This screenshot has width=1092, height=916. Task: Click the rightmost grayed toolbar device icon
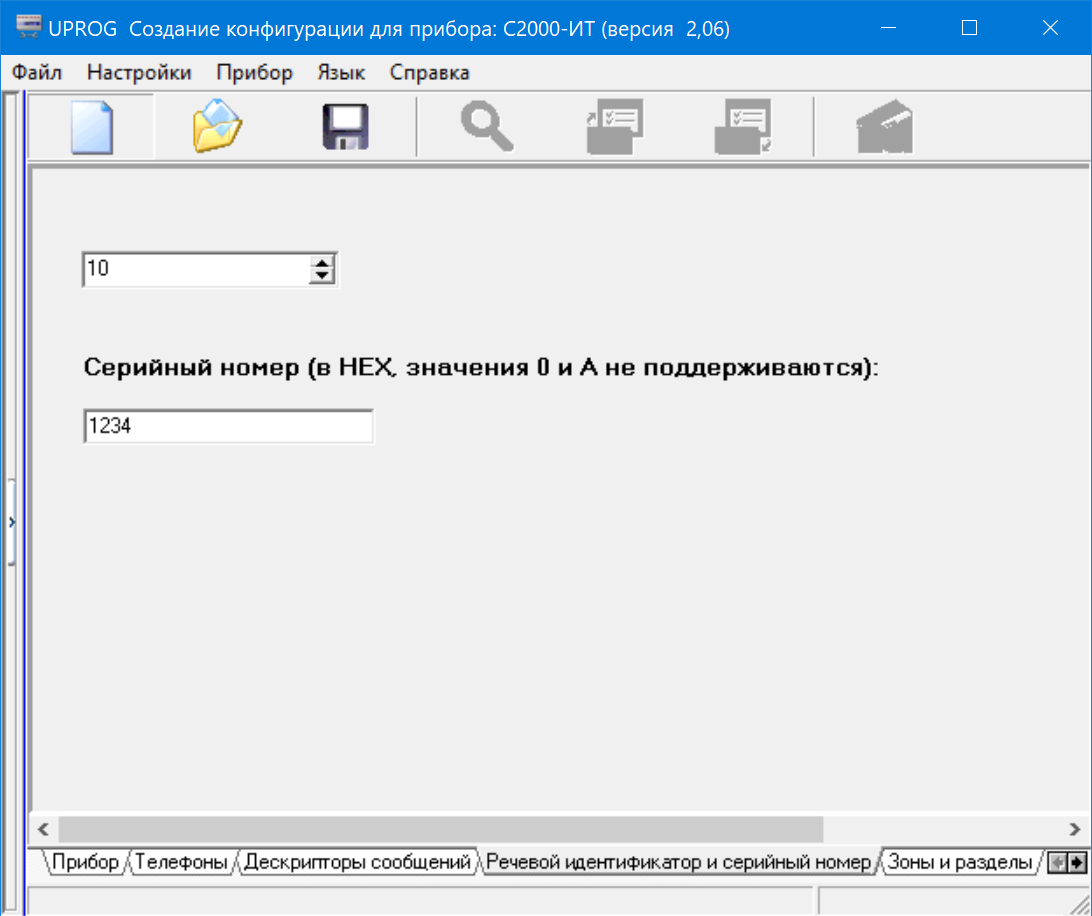tap(884, 126)
